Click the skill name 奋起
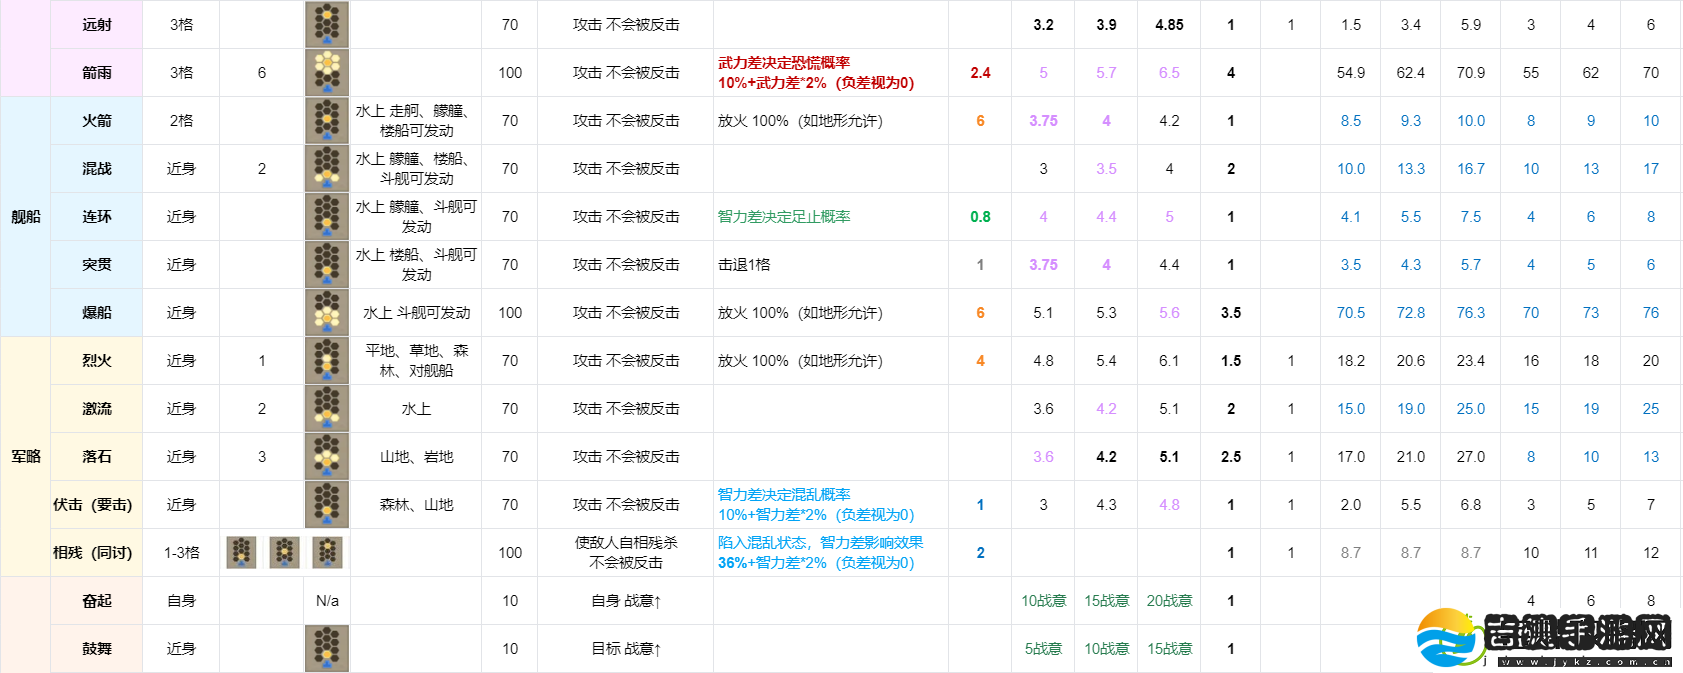The width and height of the screenshot is (1683, 673). [x=97, y=601]
